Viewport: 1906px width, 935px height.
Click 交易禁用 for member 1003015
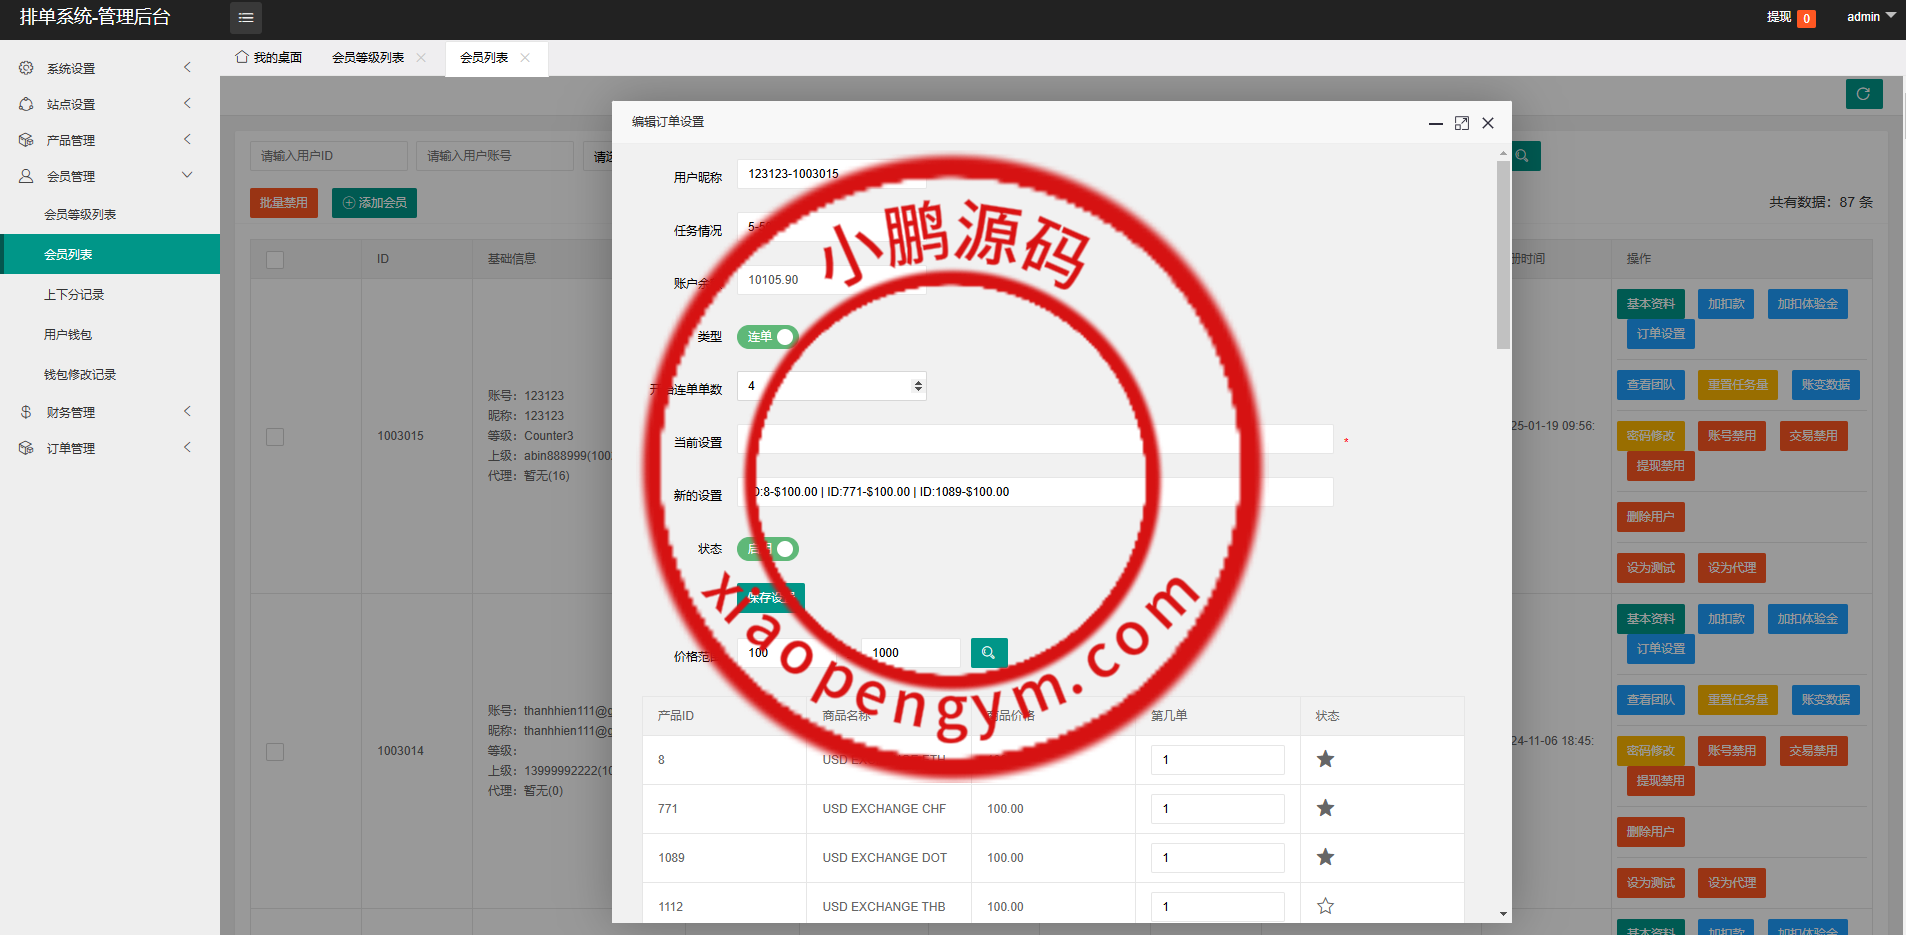coord(1814,436)
